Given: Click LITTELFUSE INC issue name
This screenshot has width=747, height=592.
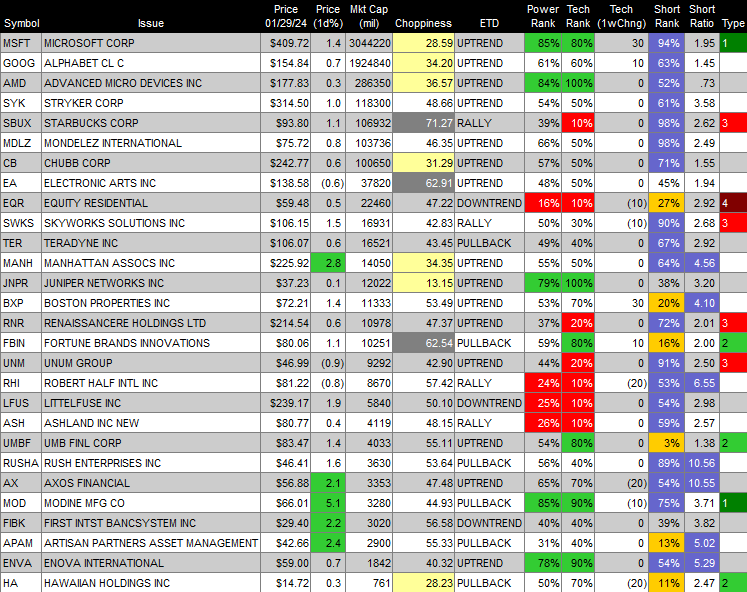Looking at the screenshot, I should 82,403.
